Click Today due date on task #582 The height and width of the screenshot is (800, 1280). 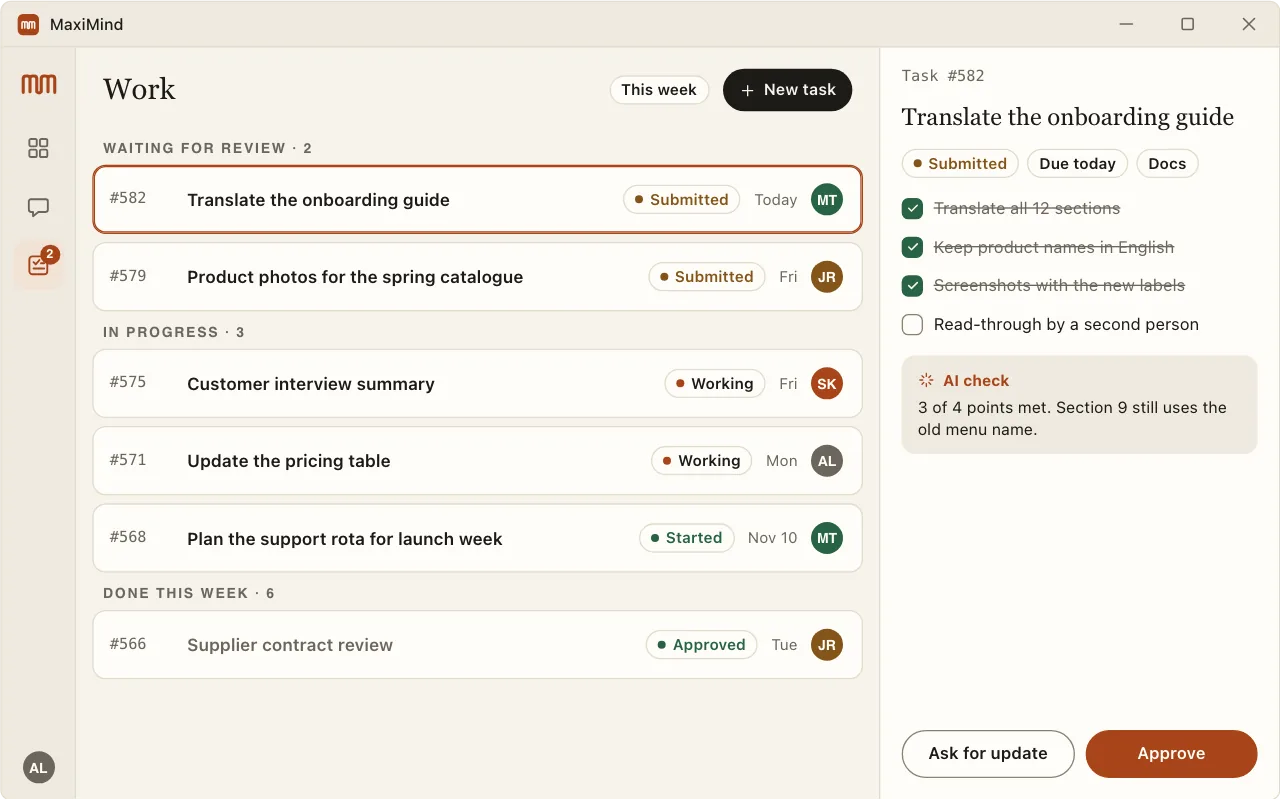775,200
